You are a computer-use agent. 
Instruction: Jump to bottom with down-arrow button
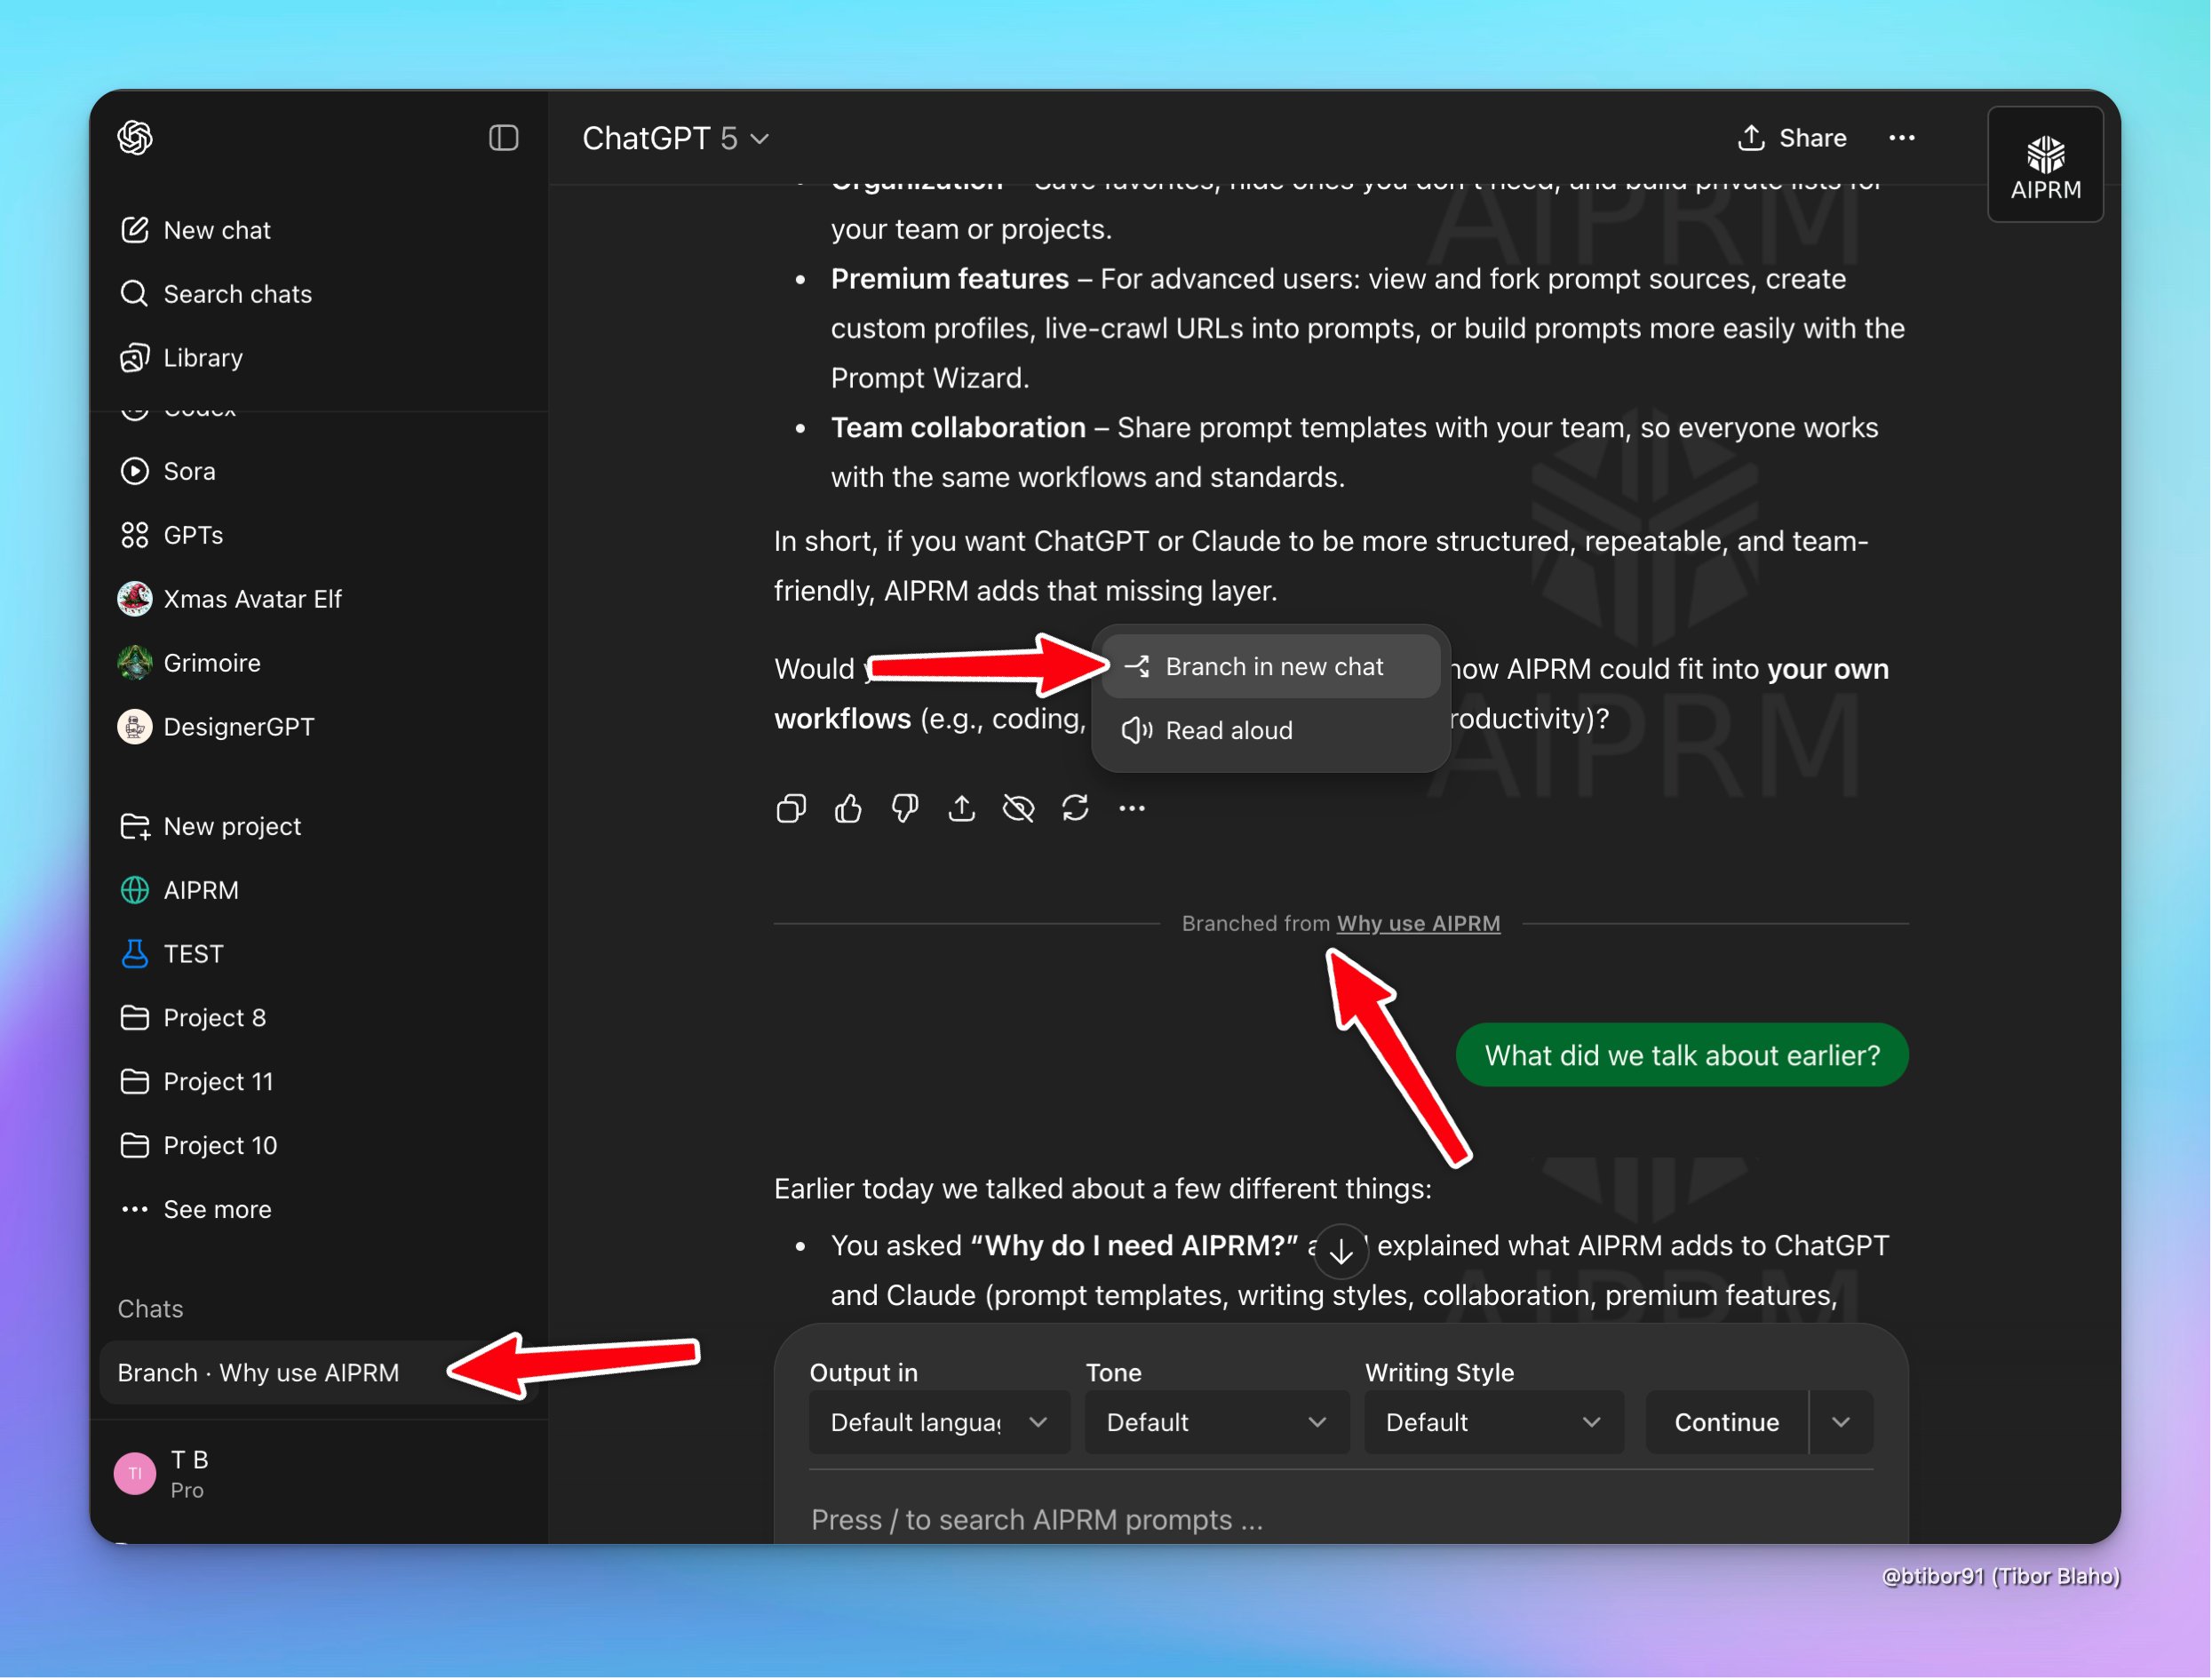point(1341,1251)
